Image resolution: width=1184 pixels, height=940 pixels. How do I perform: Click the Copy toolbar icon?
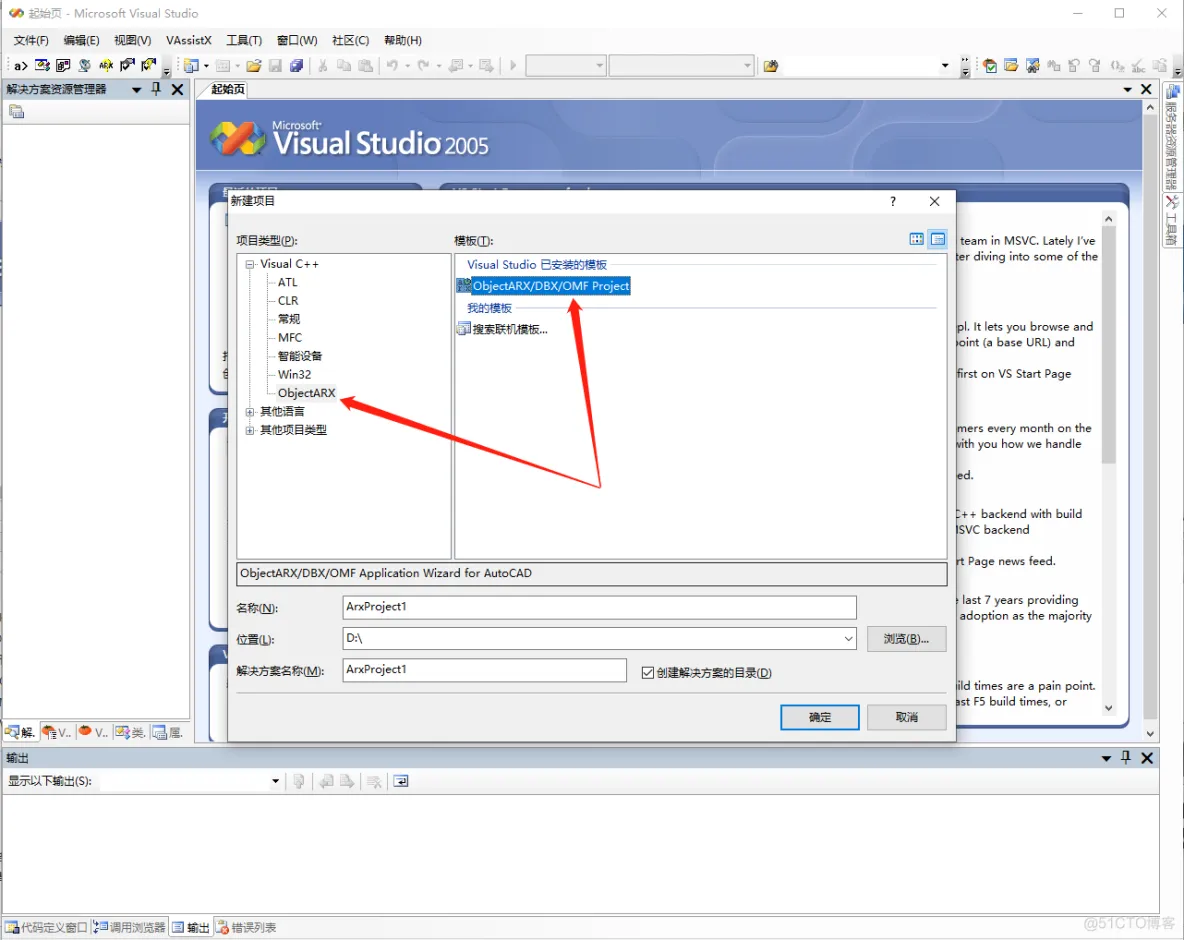(x=344, y=66)
